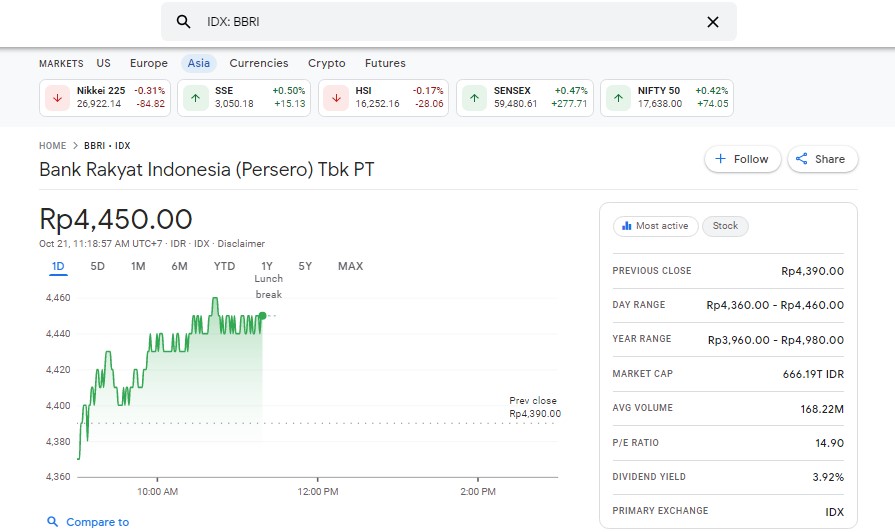Viewport: 895px width, 532px height.
Task: Click the search magnifier icon
Action: coord(183,22)
